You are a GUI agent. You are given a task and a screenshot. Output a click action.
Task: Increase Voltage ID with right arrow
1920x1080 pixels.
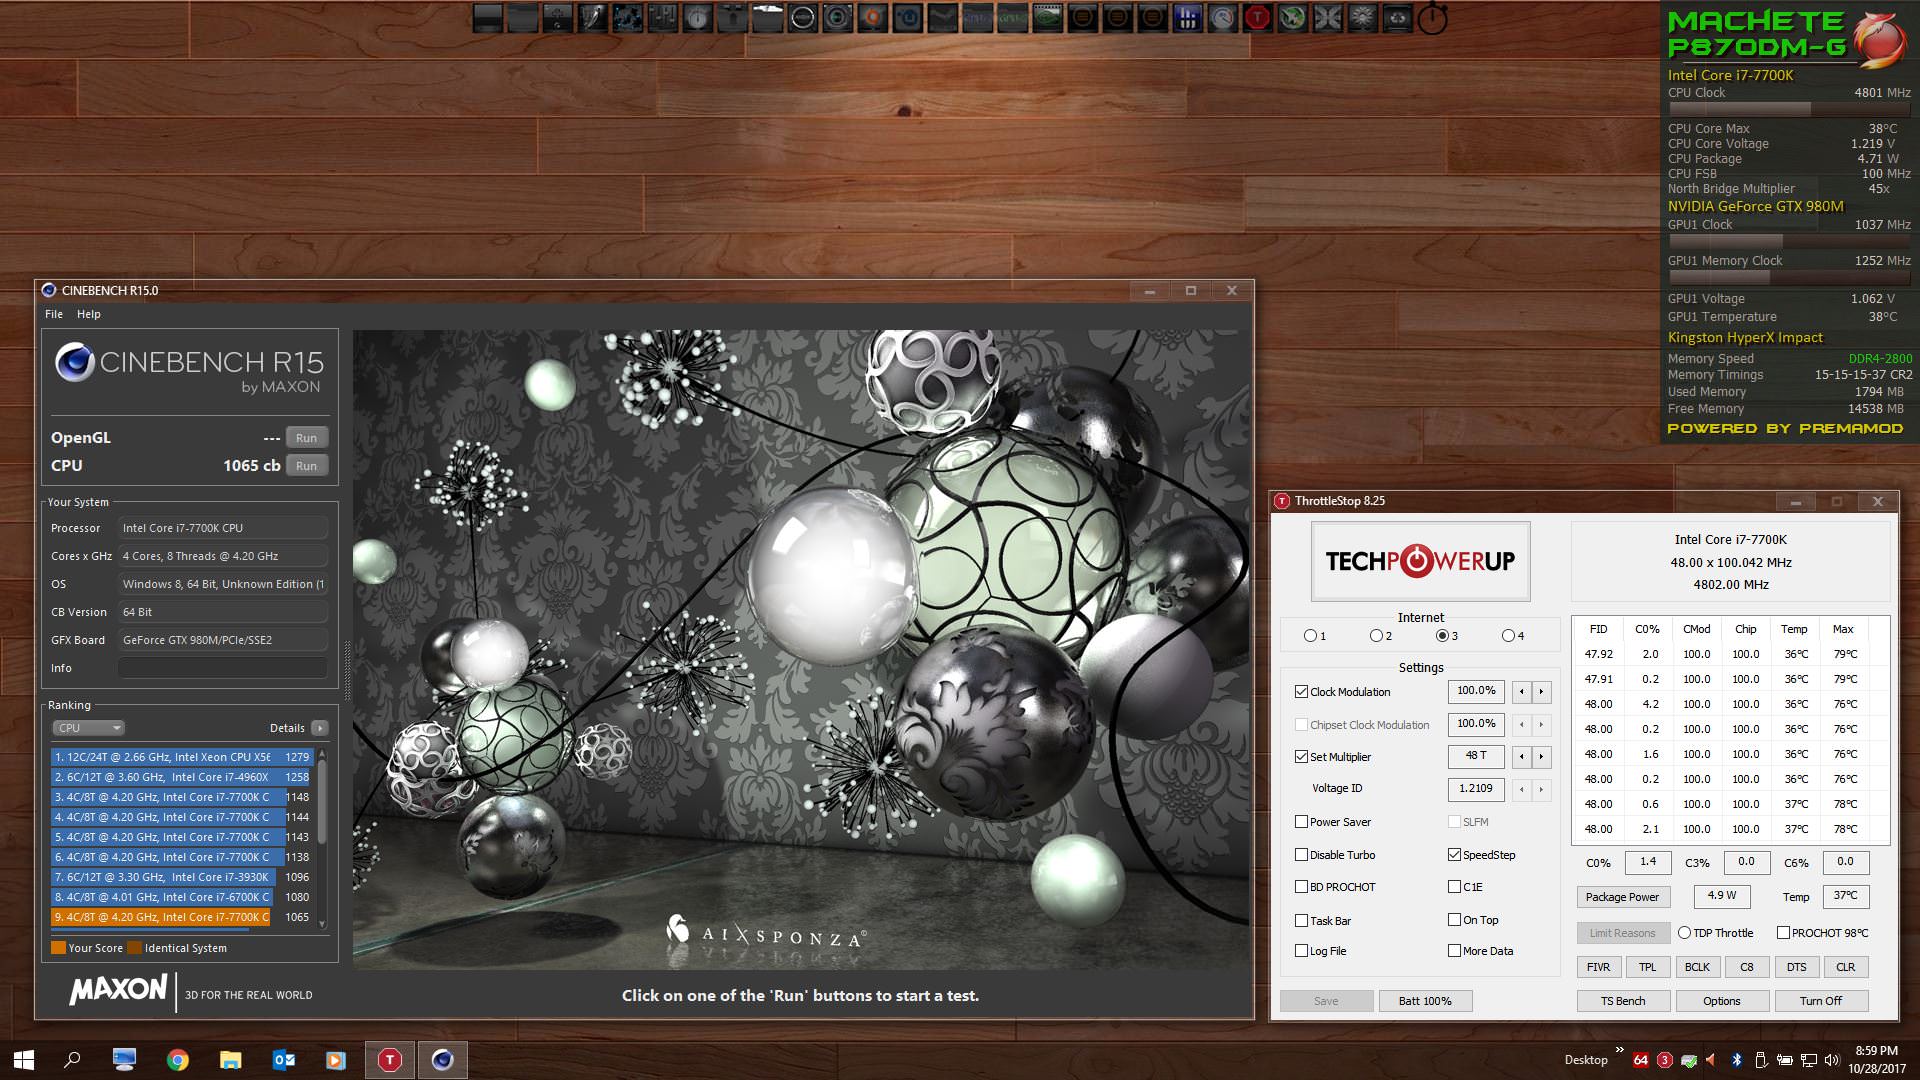tap(1541, 789)
